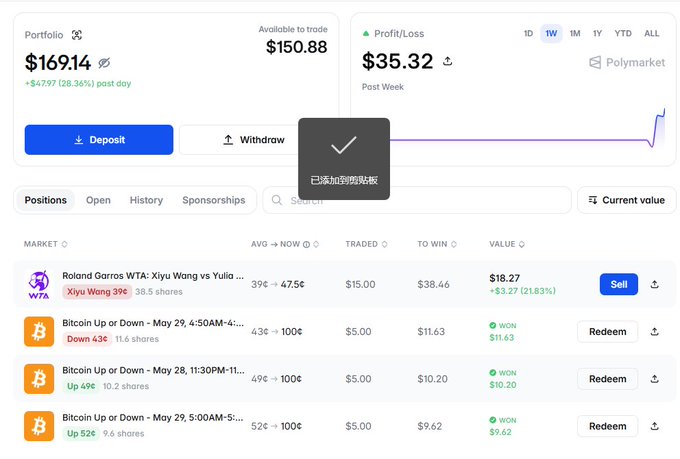Share the Down 43¢ Bitcoin position
This screenshot has height=459, width=680.
pos(655,332)
